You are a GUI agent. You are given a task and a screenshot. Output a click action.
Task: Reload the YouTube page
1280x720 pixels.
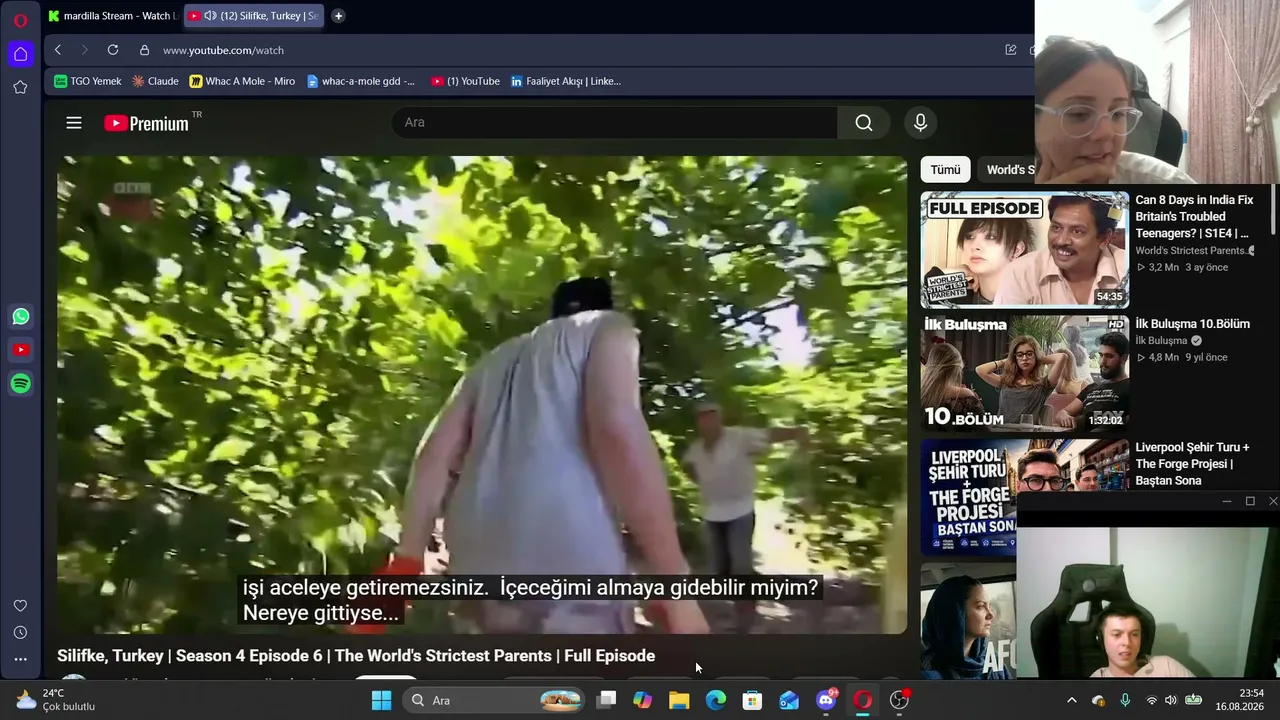point(113,50)
